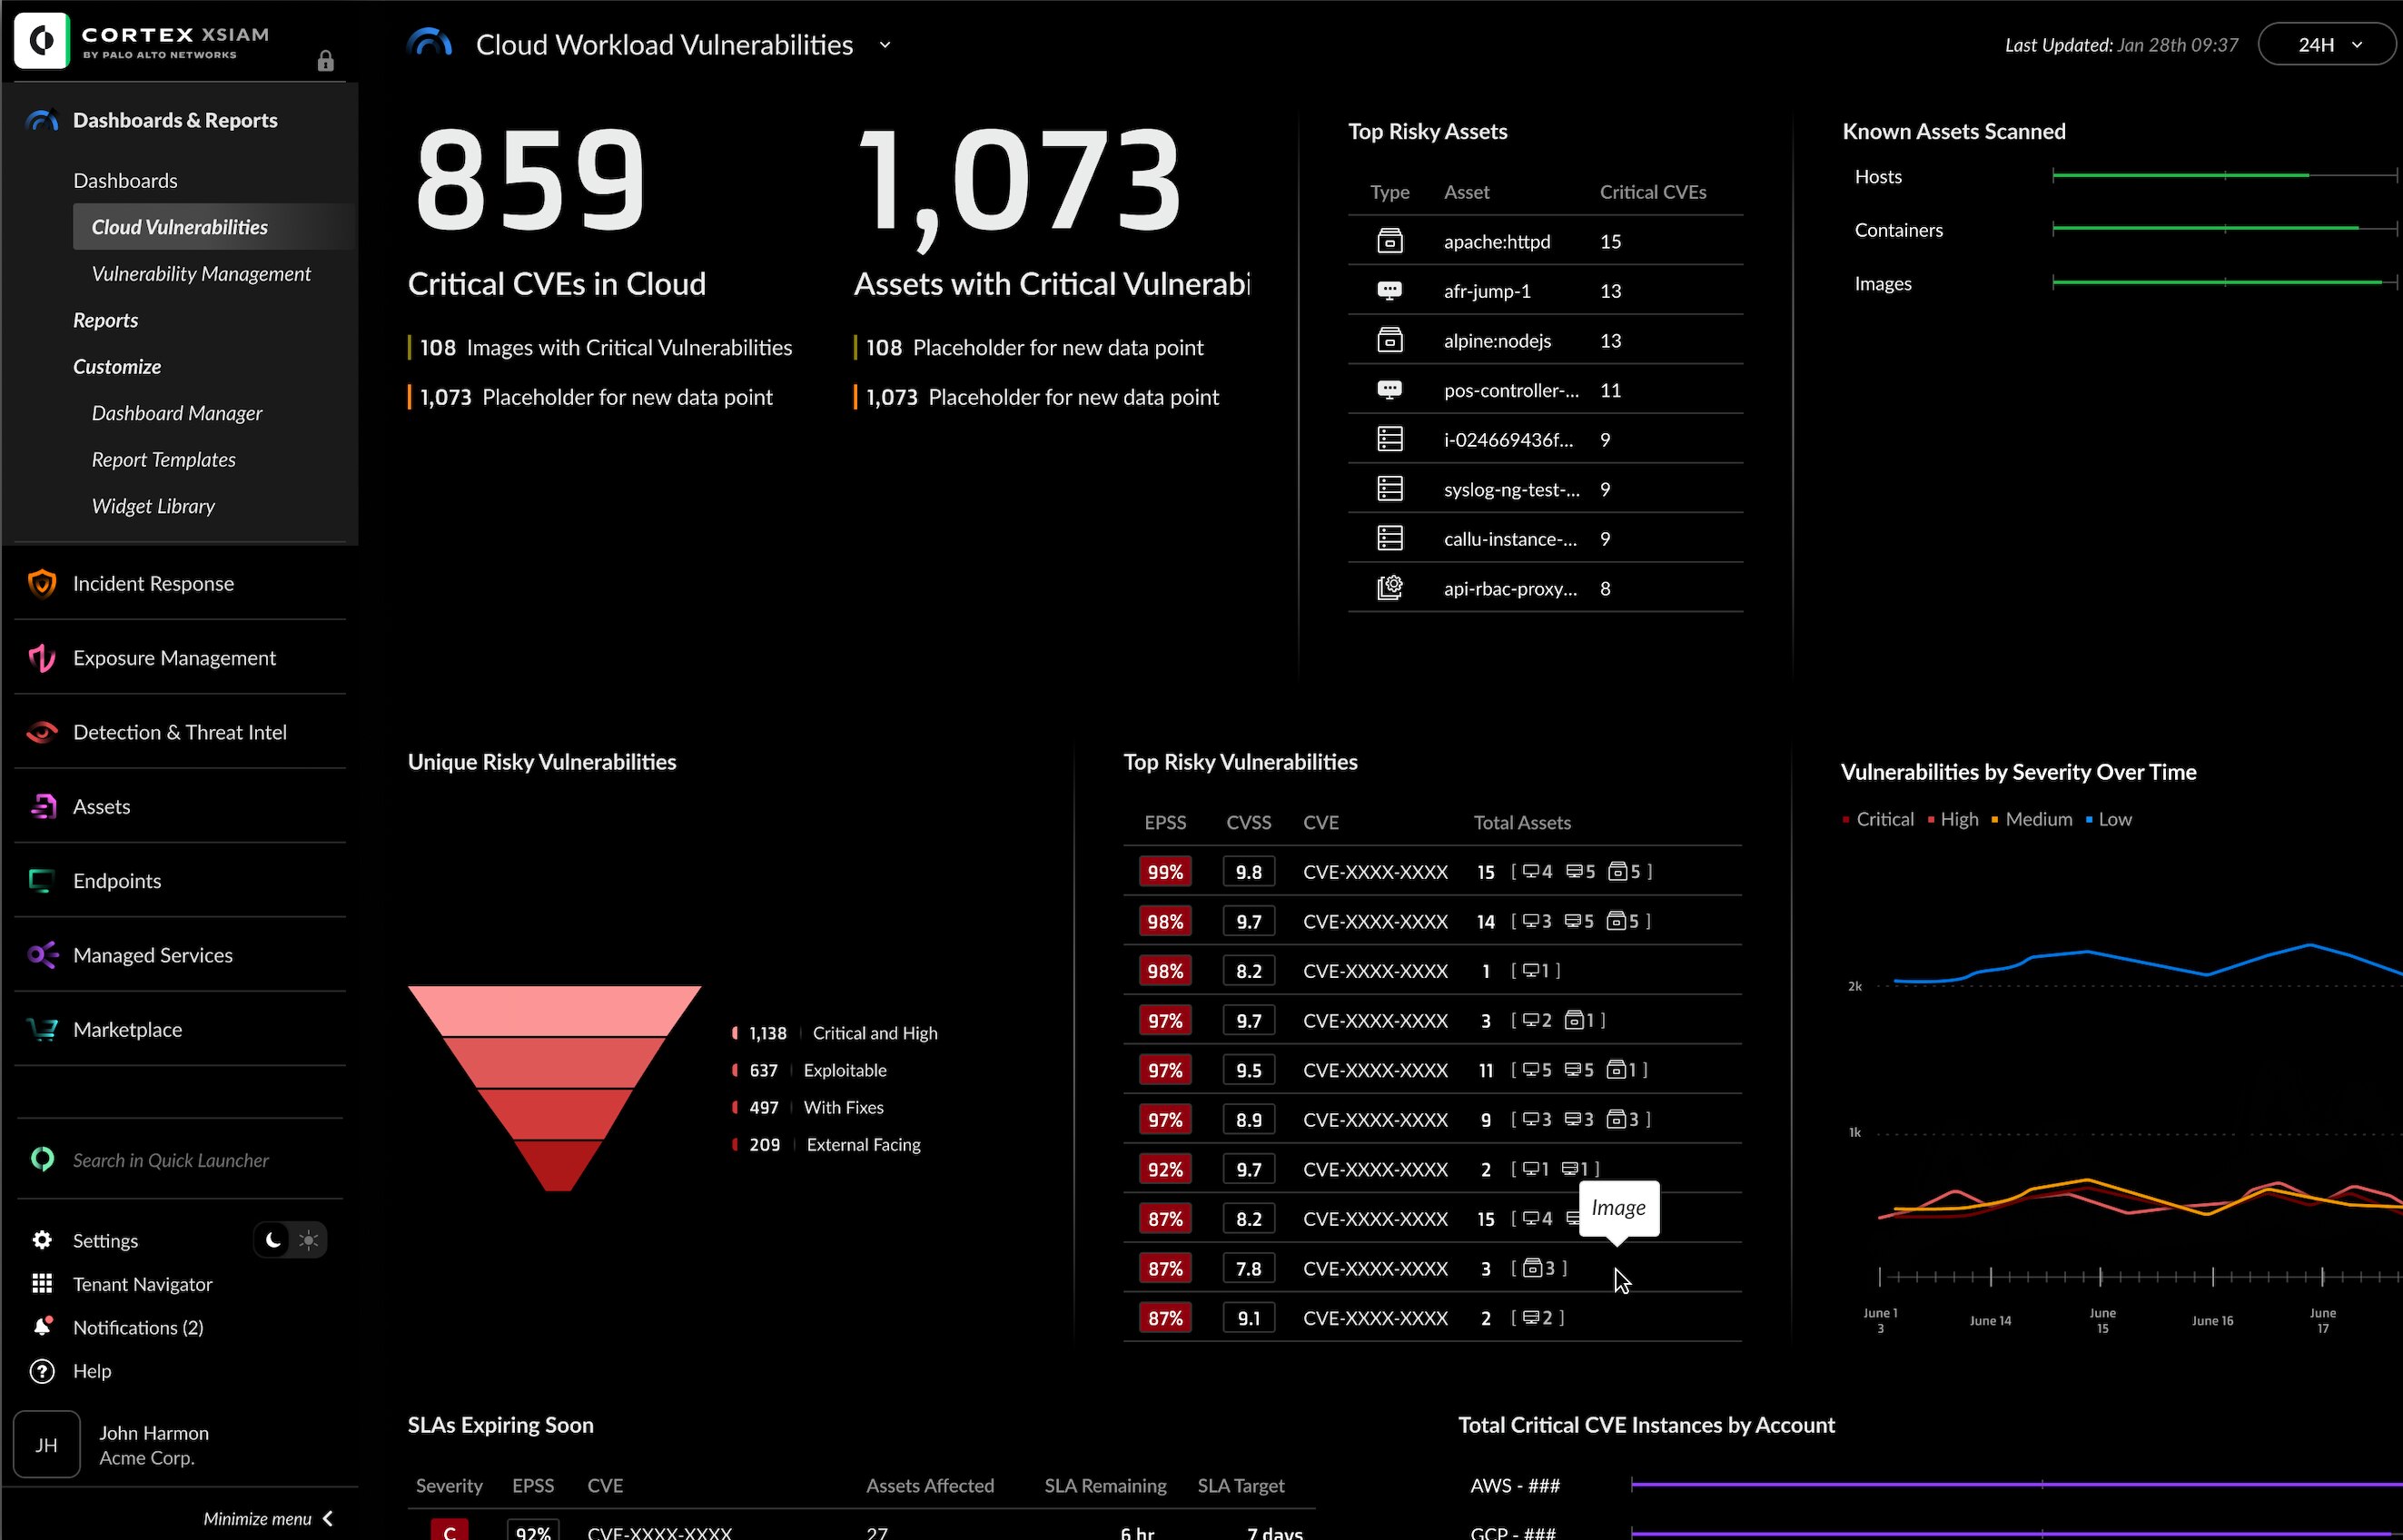Click the Notifications badge indicator
Viewport: 2403px width, 1540px height.
[x=51, y=1318]
